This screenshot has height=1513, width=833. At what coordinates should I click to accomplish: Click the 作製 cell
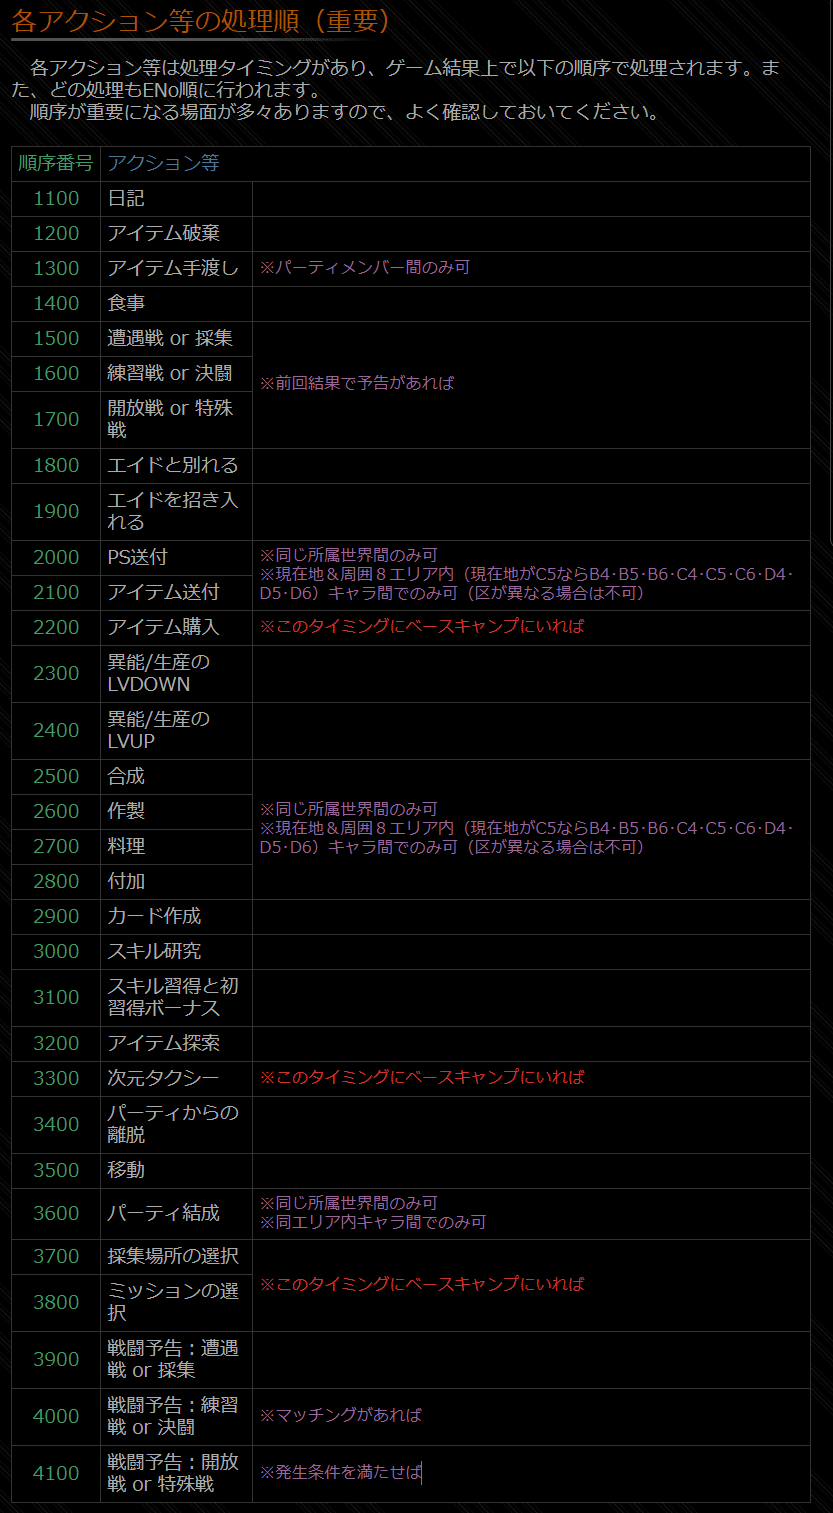coord(176,812)
